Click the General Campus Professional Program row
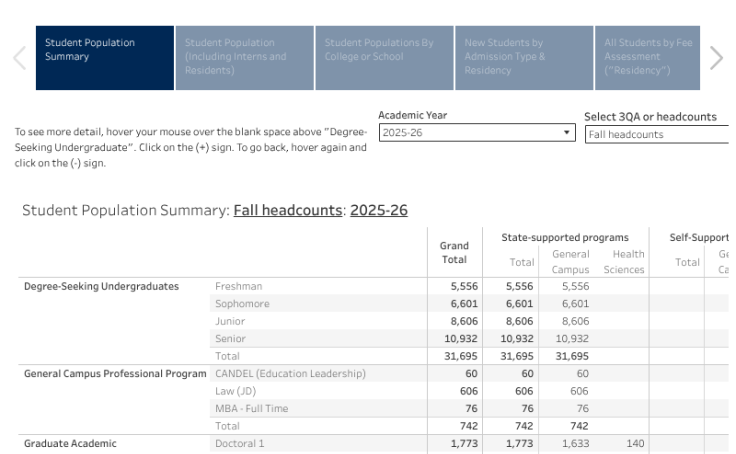736x454 pixels. click(x=116, y=374)
